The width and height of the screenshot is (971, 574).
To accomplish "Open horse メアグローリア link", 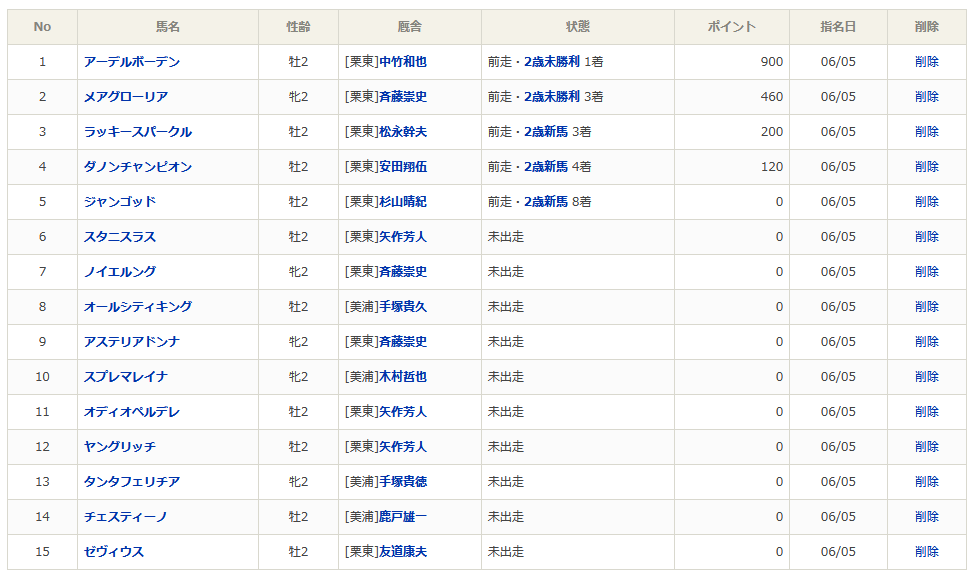I will (126, 97).
